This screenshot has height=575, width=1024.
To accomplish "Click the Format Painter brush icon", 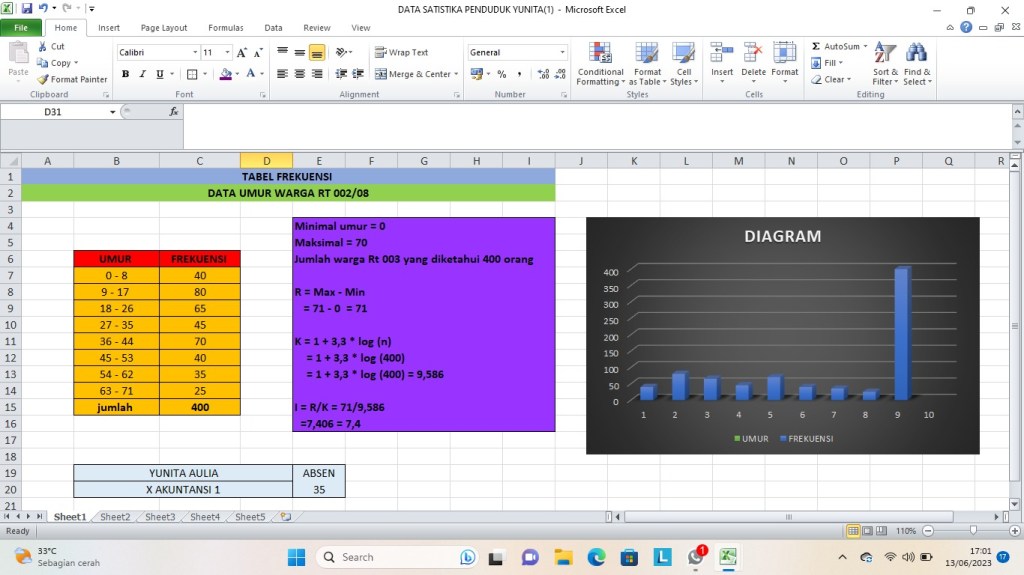I will tap(43, 80).
